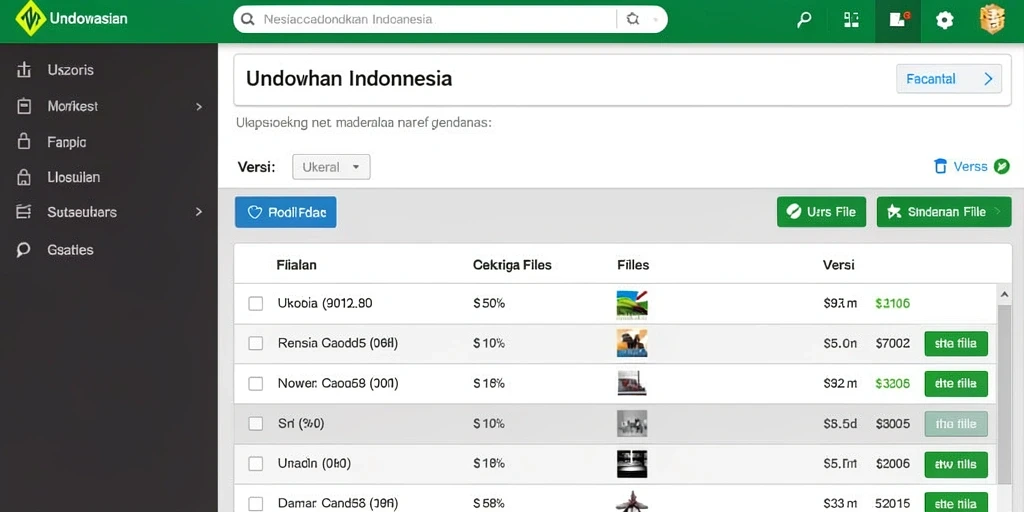Click the blue Rodil Fdac button
The height and width of the screenshot is (512, 1024).
pos(285,212)
